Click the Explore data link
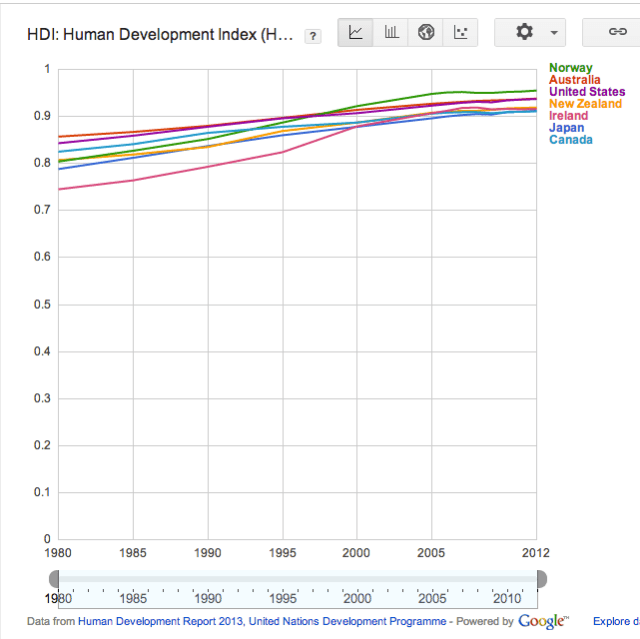The height and width of the screenshot is (639, 640). 615,622
